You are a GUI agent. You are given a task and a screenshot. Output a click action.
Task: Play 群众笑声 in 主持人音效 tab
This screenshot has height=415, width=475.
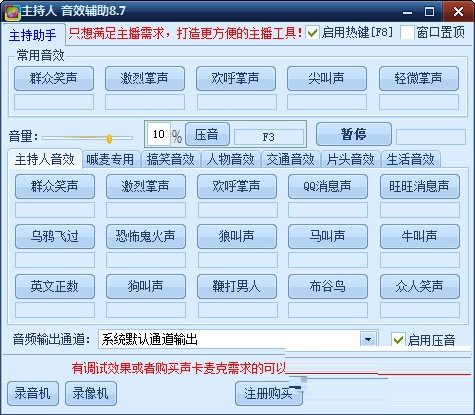(x=55, y=186)
